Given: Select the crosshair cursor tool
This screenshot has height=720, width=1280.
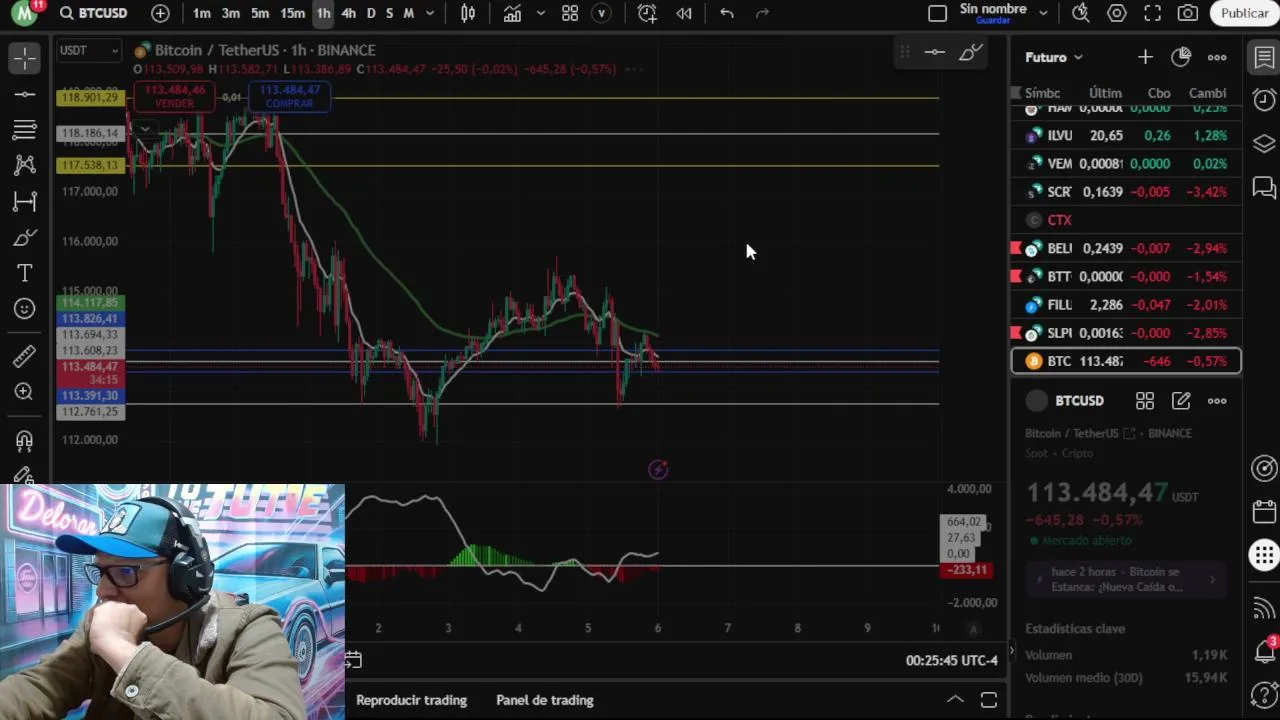Looking at the screenshot, I should click(x=25, y=58).
